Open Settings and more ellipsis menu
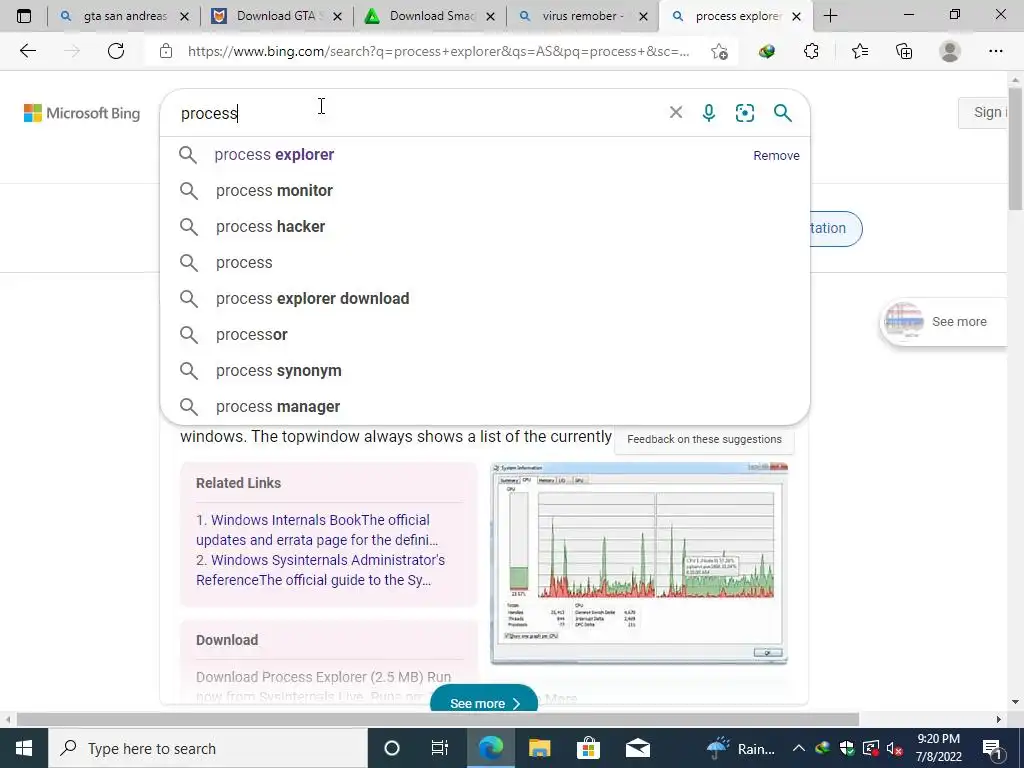 point(995,51)
